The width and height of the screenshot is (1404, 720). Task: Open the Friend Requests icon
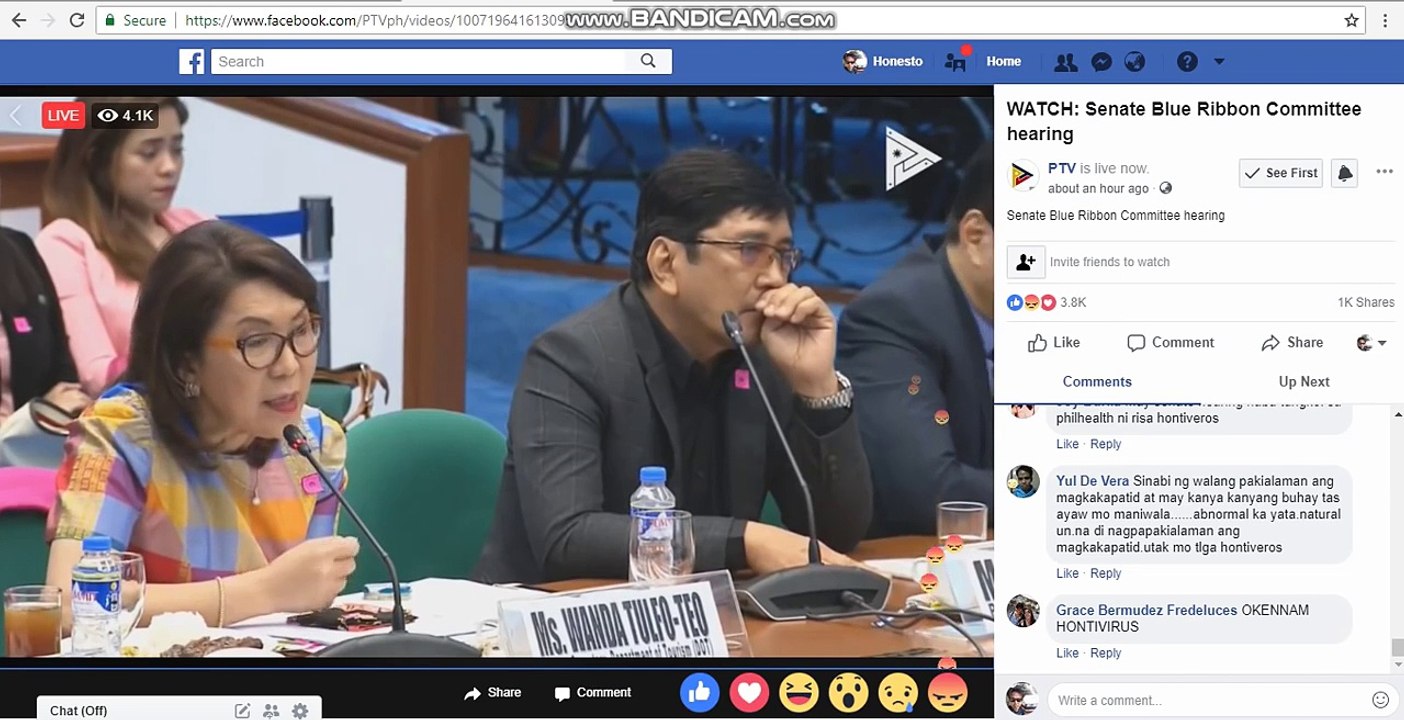pos(1065,61)
